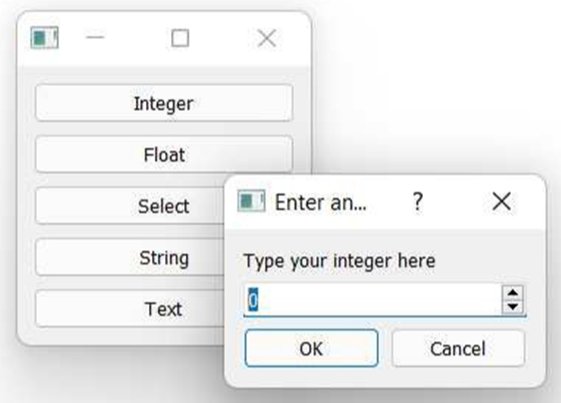
Task: Click the String button
Action: click(x=130, y=257)
